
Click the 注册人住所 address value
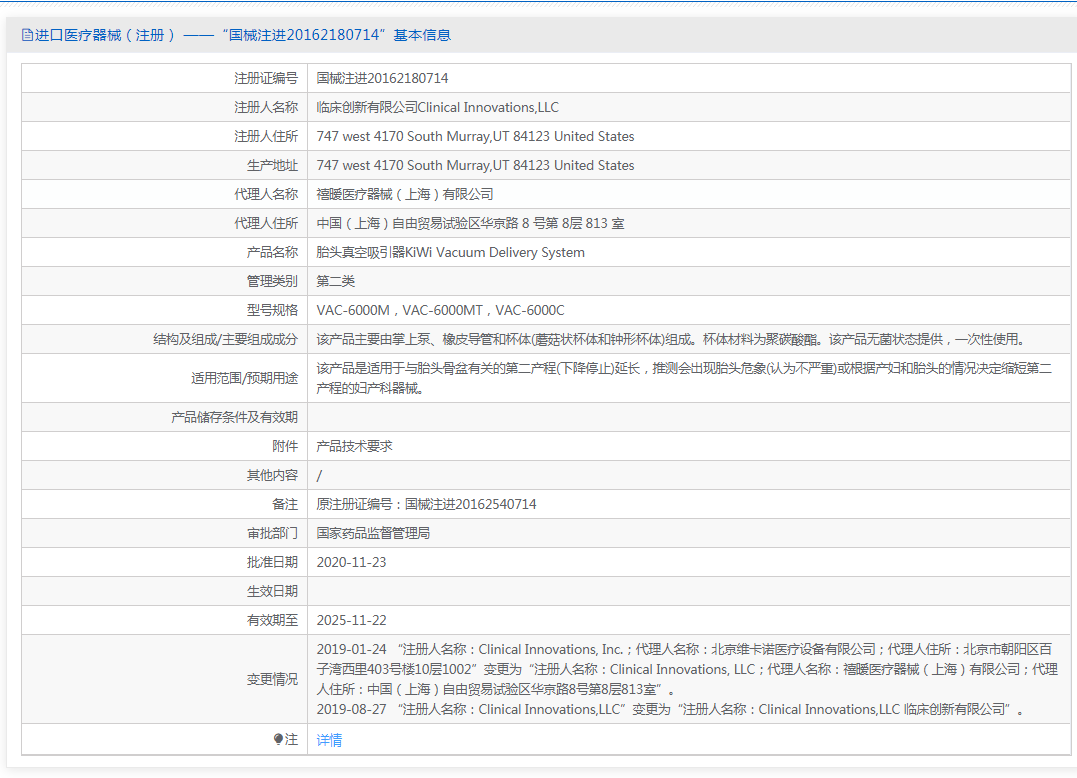pyautogui.click(x=475, y=136)
